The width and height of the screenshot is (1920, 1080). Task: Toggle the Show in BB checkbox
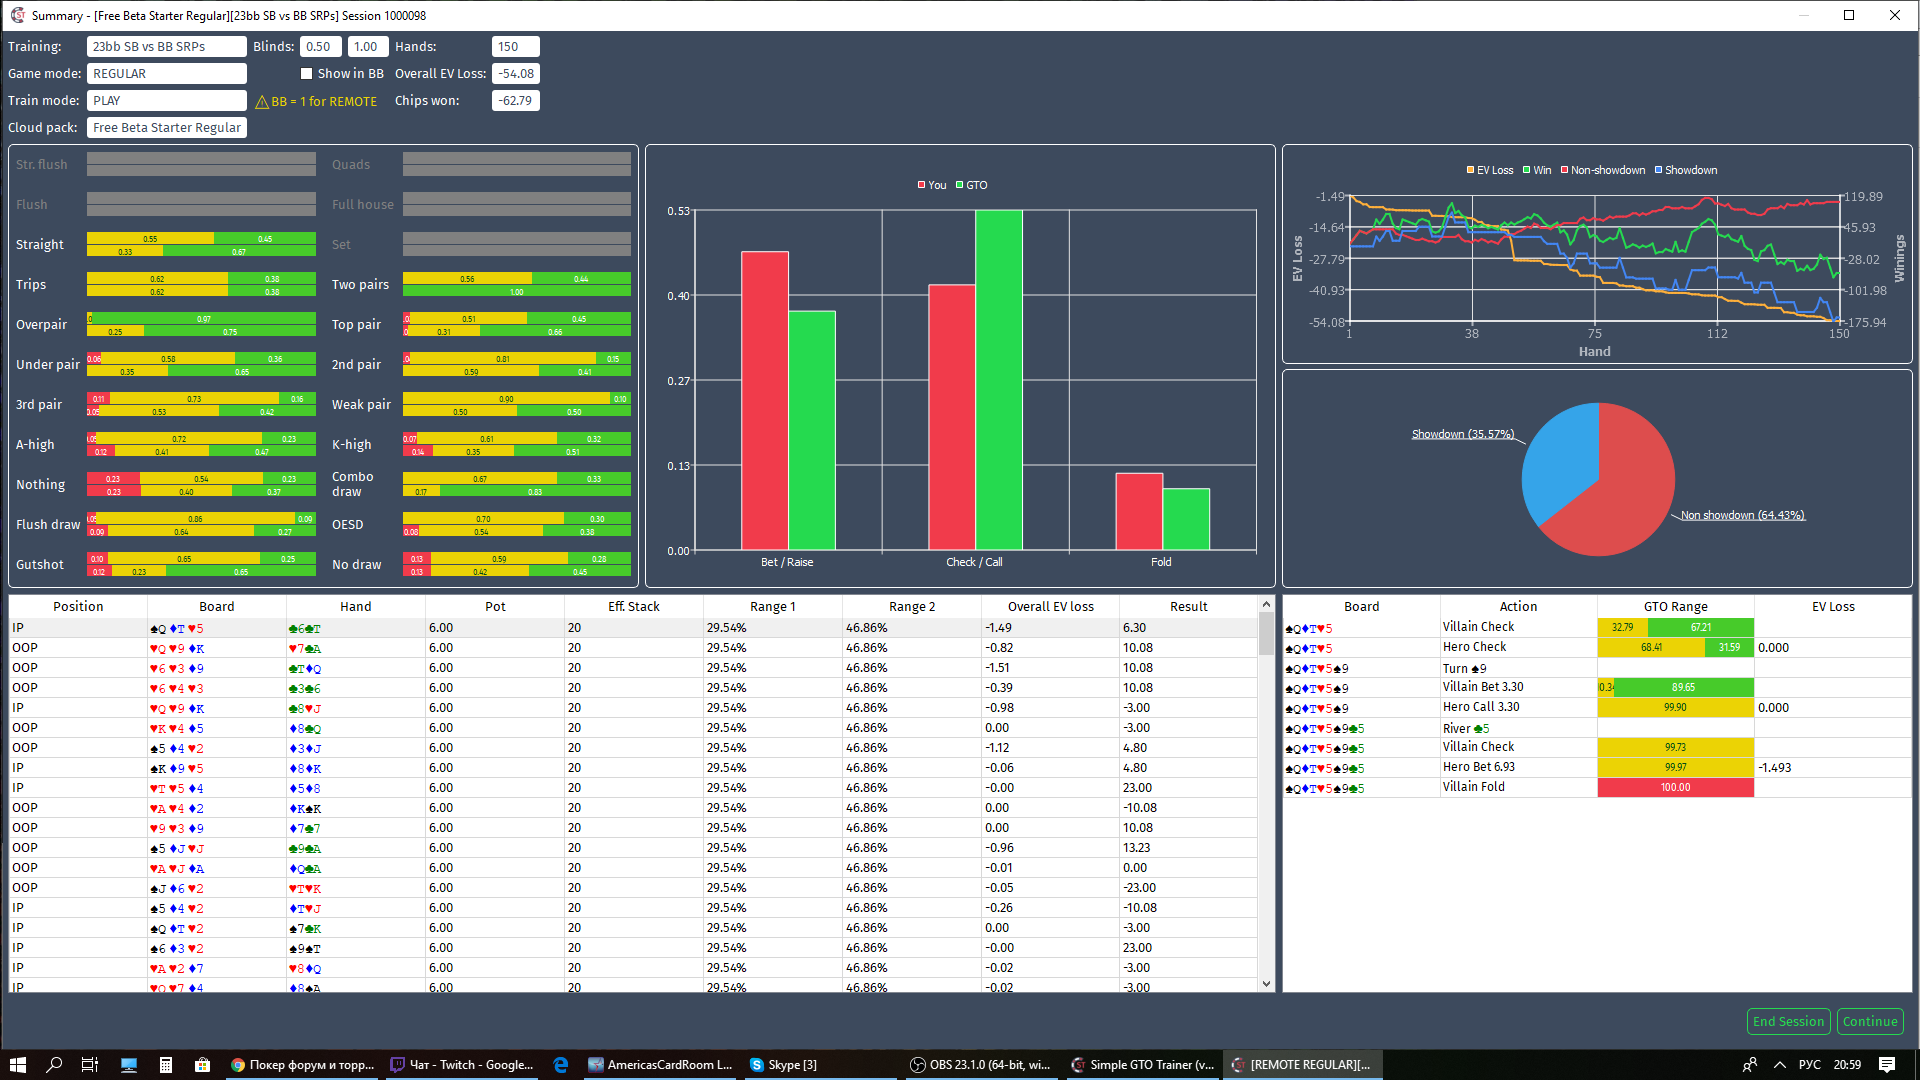coord(307,74)
